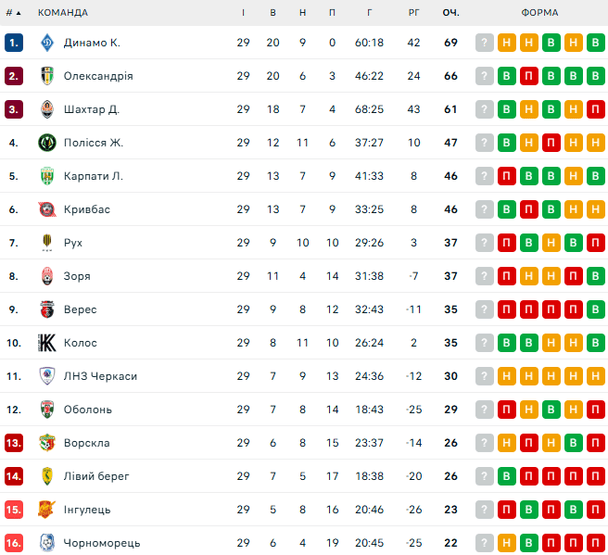
Task: Click the Інгулець orange club emblem
Action: [47, 510]
